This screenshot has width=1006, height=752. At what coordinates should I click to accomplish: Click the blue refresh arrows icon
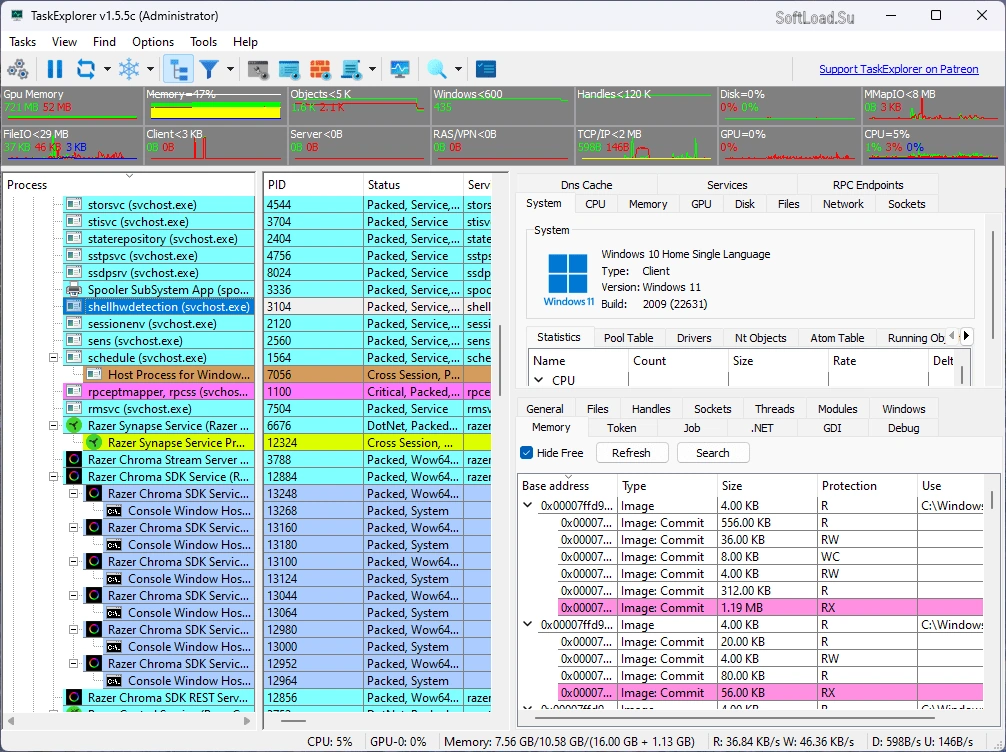86,69
